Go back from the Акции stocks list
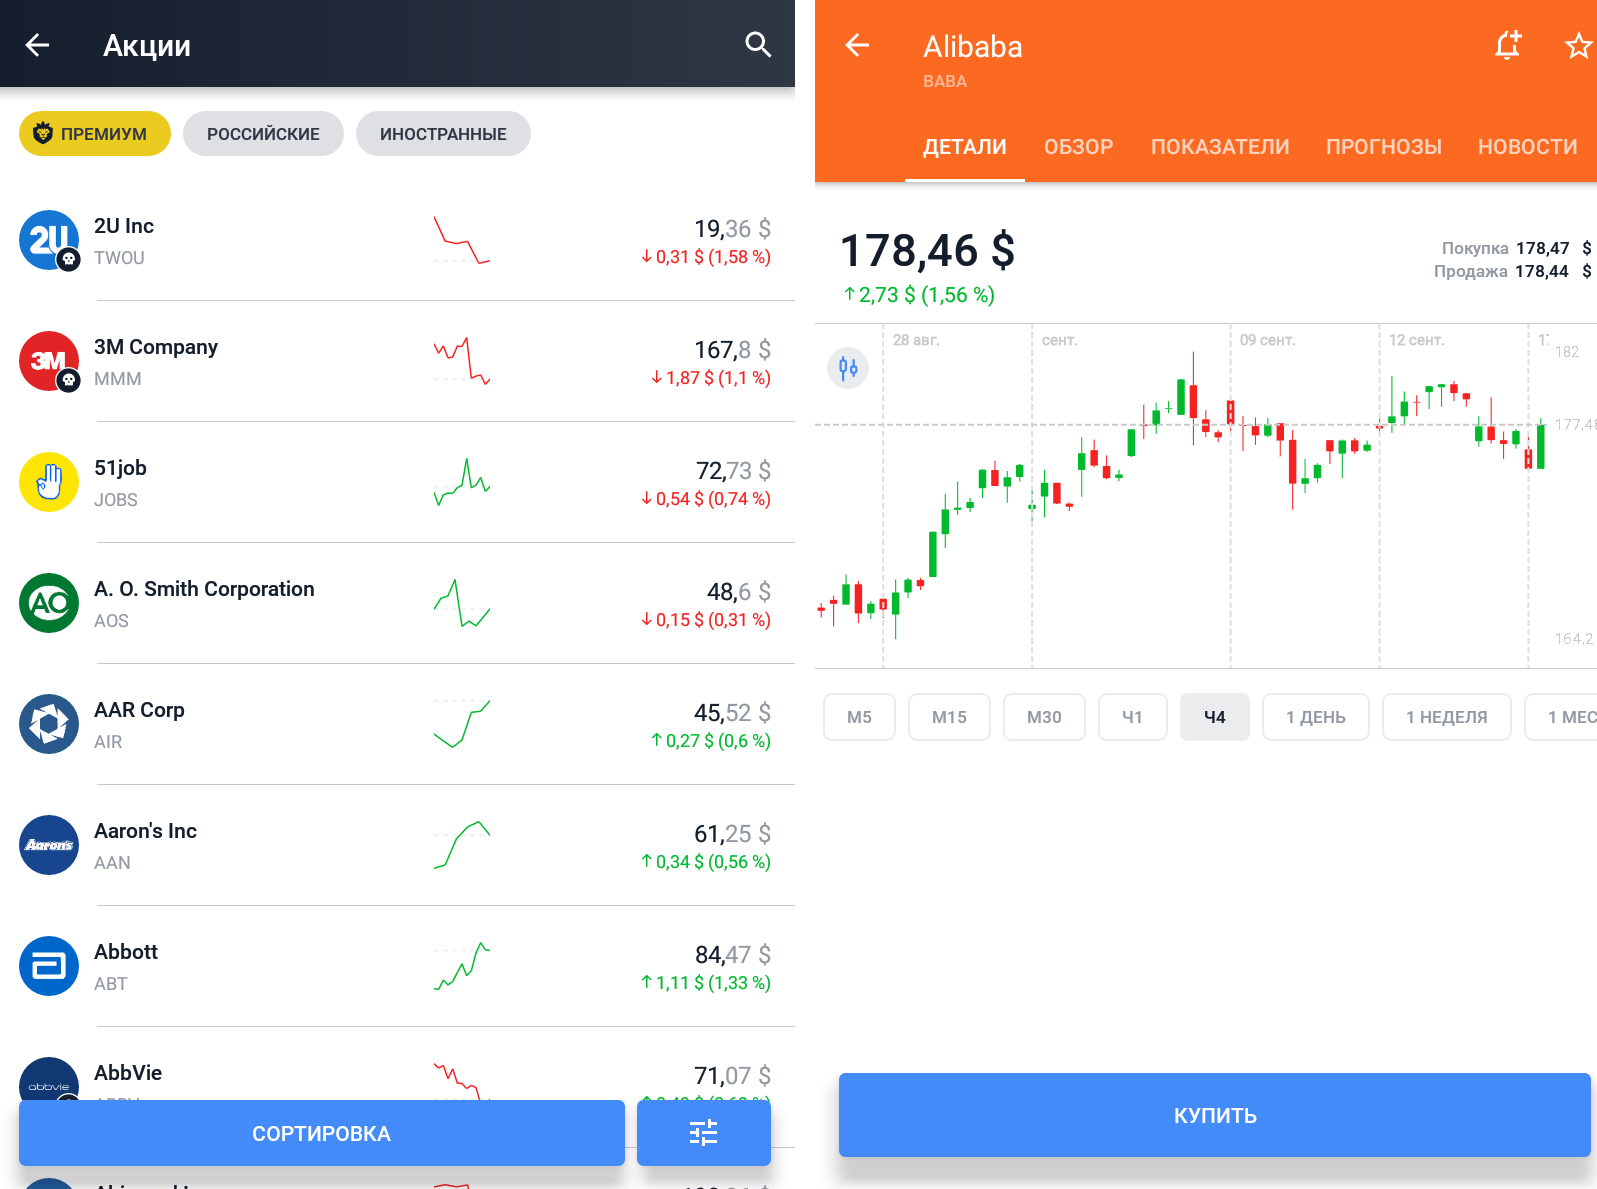 coord(37,45)
